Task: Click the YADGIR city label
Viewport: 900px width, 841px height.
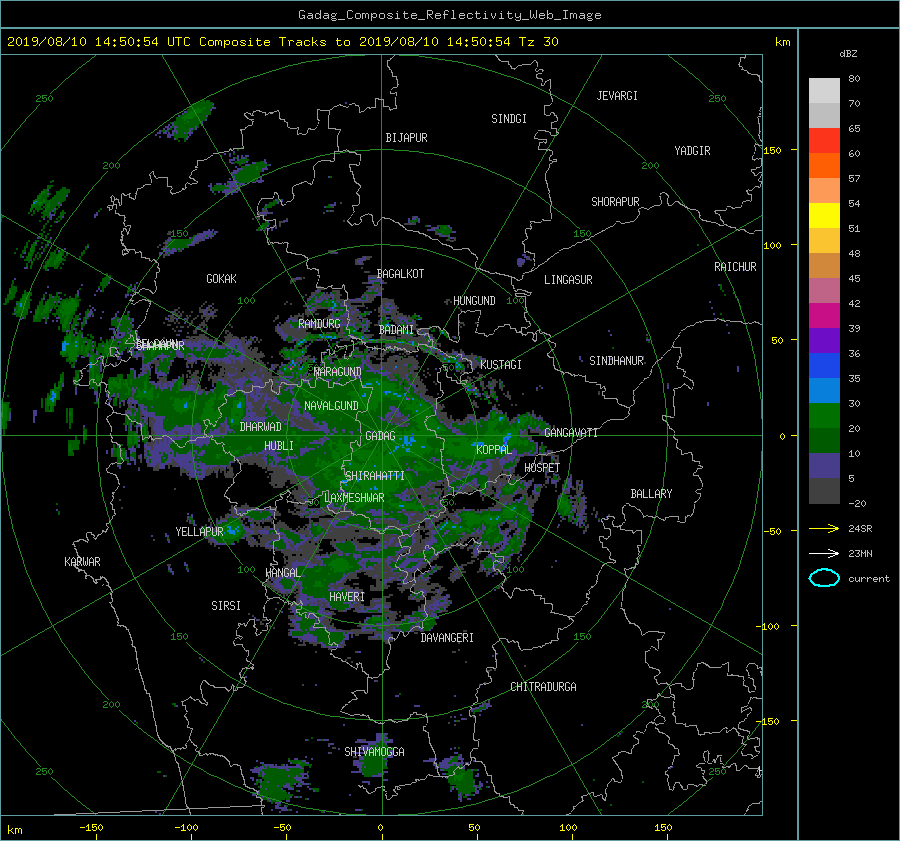Action: click(692, 151)
